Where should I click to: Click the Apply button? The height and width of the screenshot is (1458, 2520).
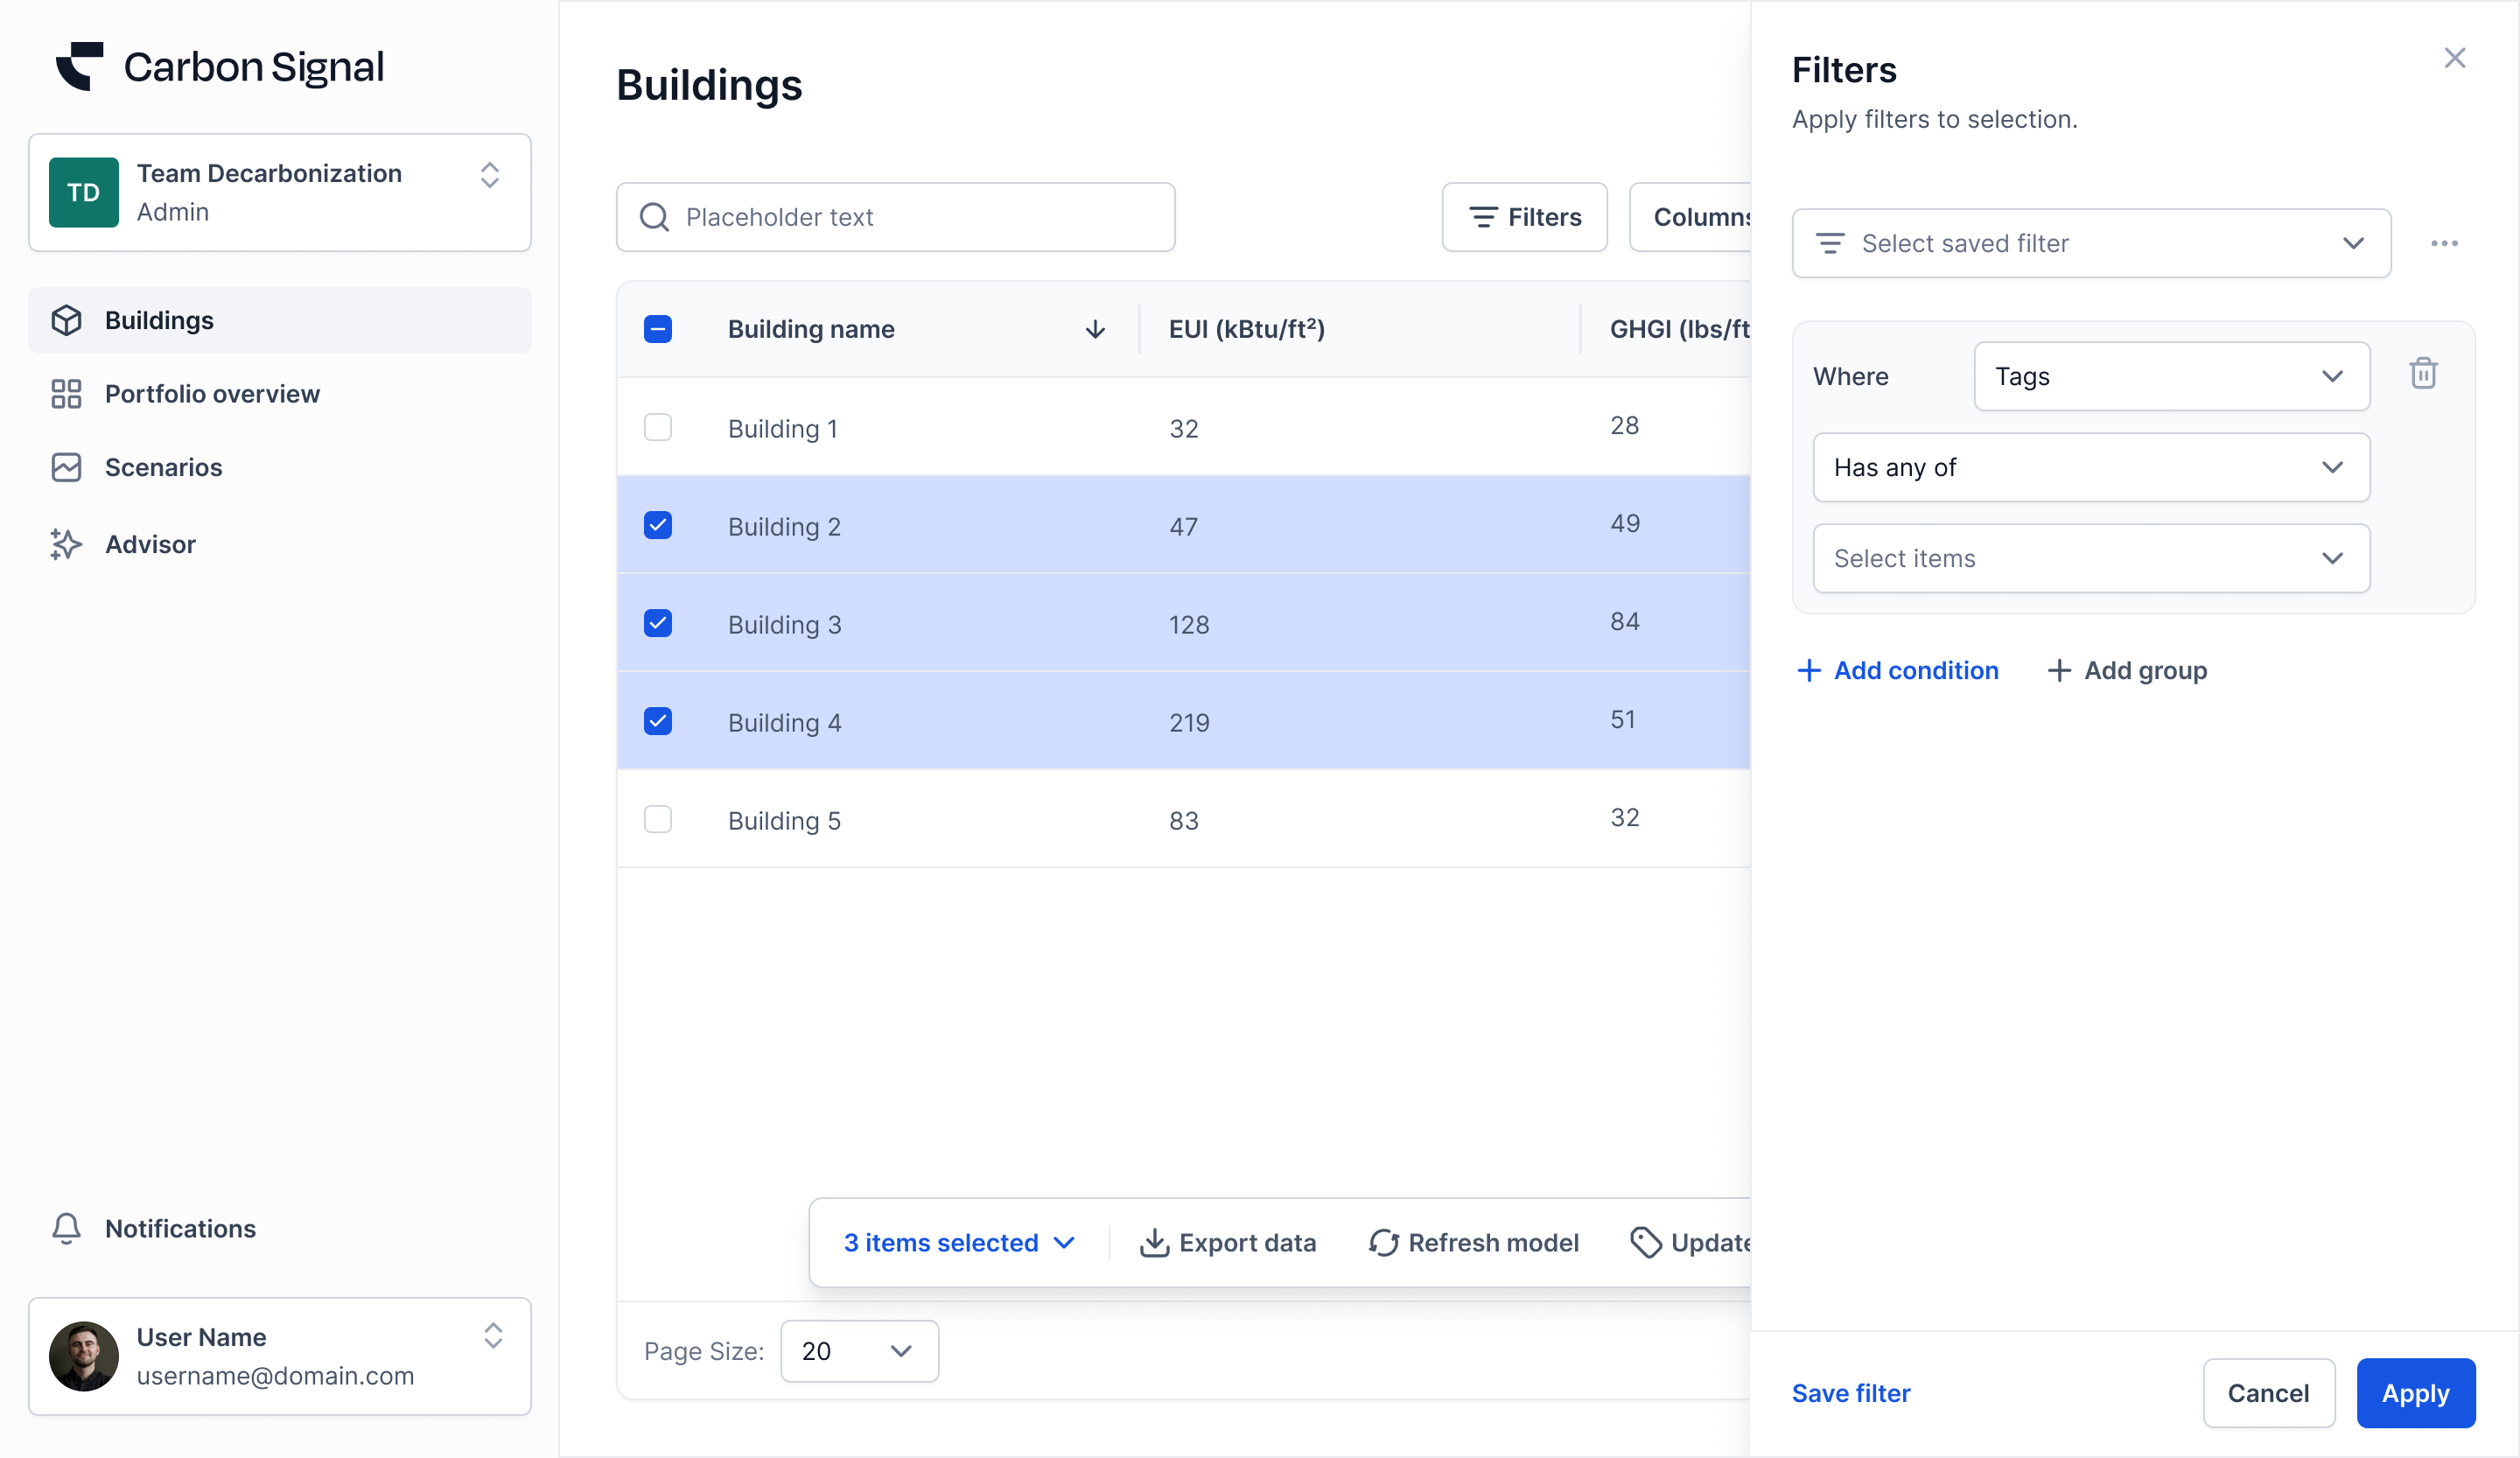2414,1393
